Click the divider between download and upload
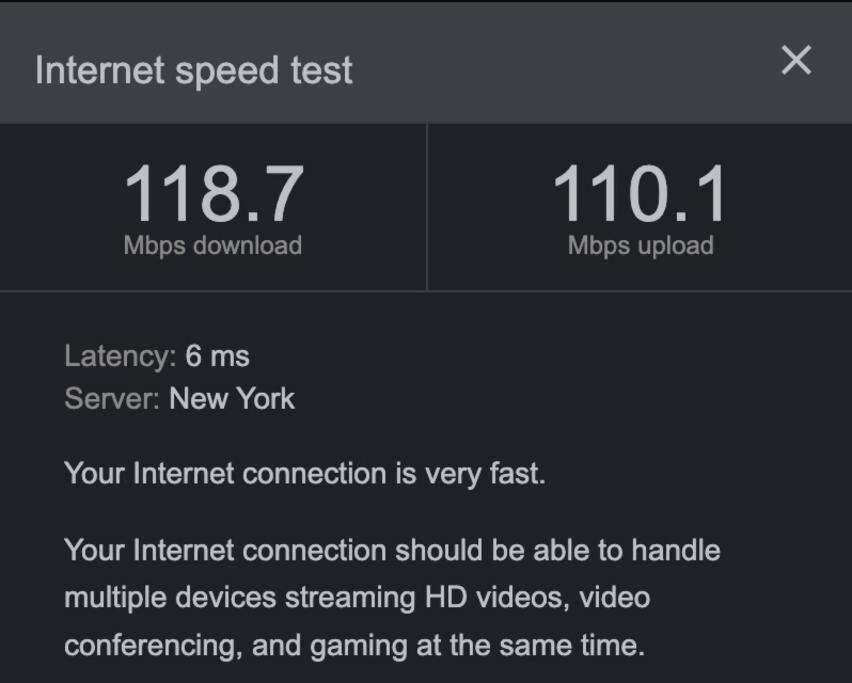Screen dimensions: 852x683 pos(427,207)
